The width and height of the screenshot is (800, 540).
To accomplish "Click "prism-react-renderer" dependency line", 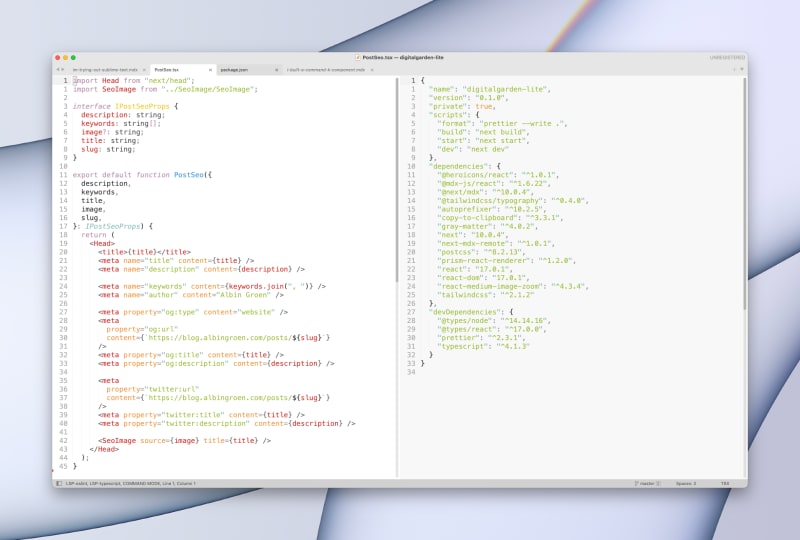I will pos(507,261).
